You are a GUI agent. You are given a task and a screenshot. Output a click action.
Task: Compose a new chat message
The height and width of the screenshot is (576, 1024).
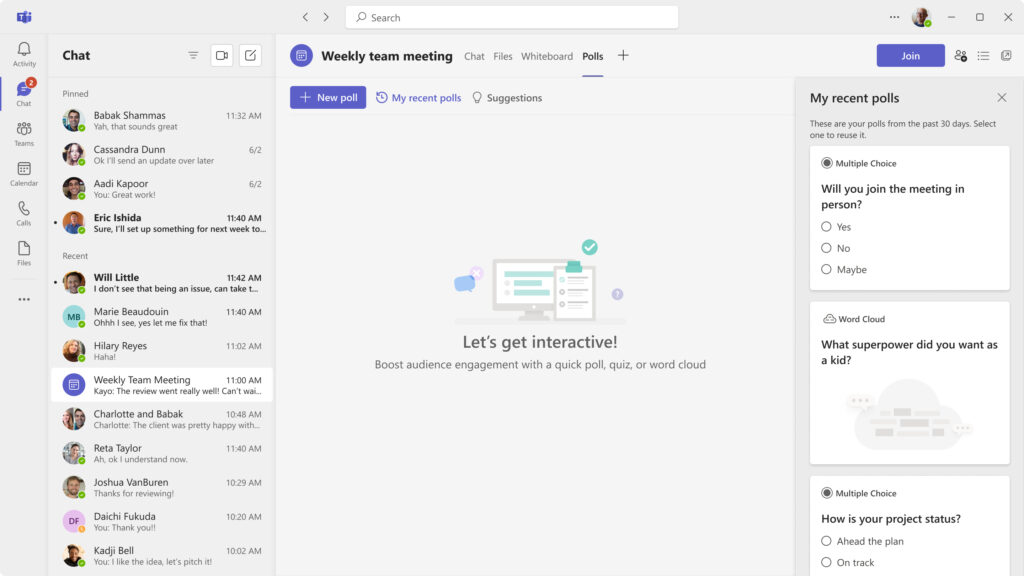click(250, 55)
